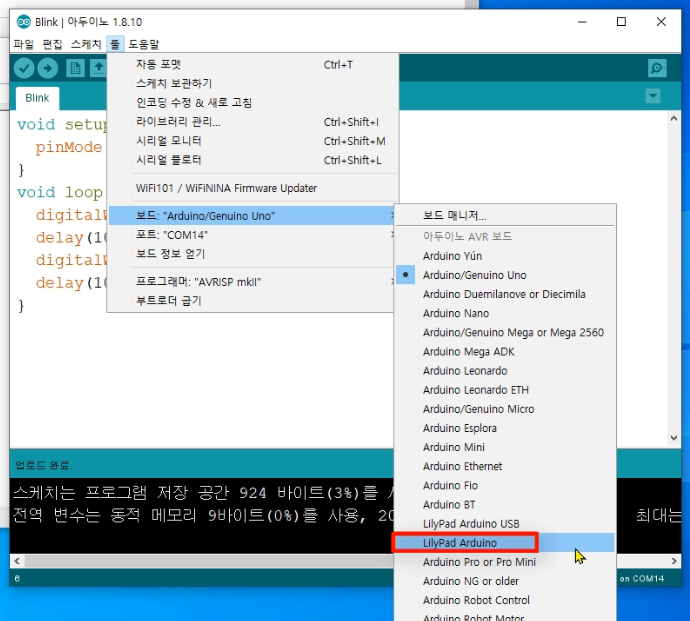Expand the 프로그래머: "AVRISP mkII" submenu
The image size is (690, 621).
(x=251, y=282)
